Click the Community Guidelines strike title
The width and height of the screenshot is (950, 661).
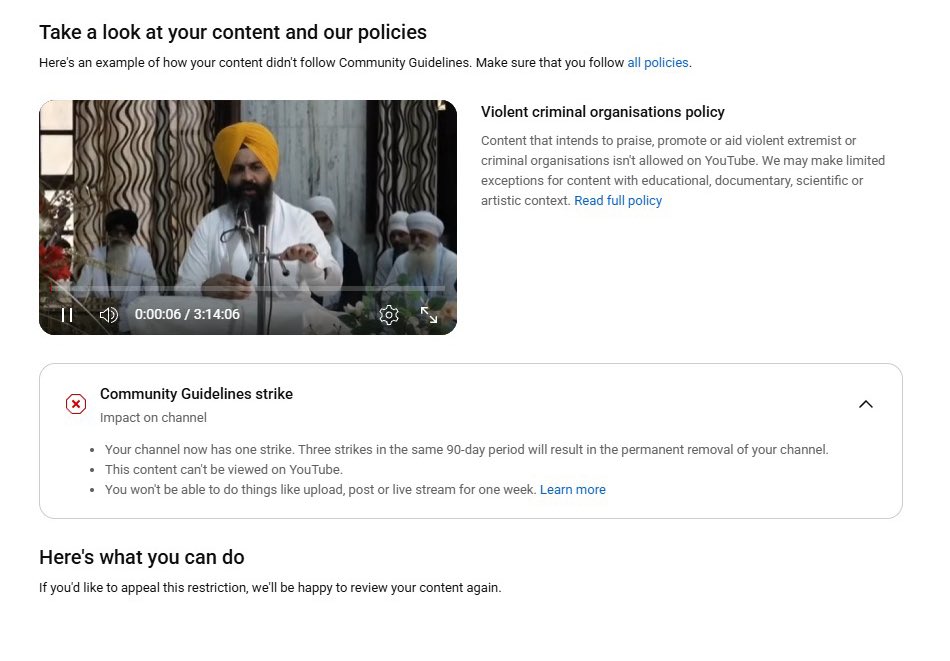pos(196,393)
